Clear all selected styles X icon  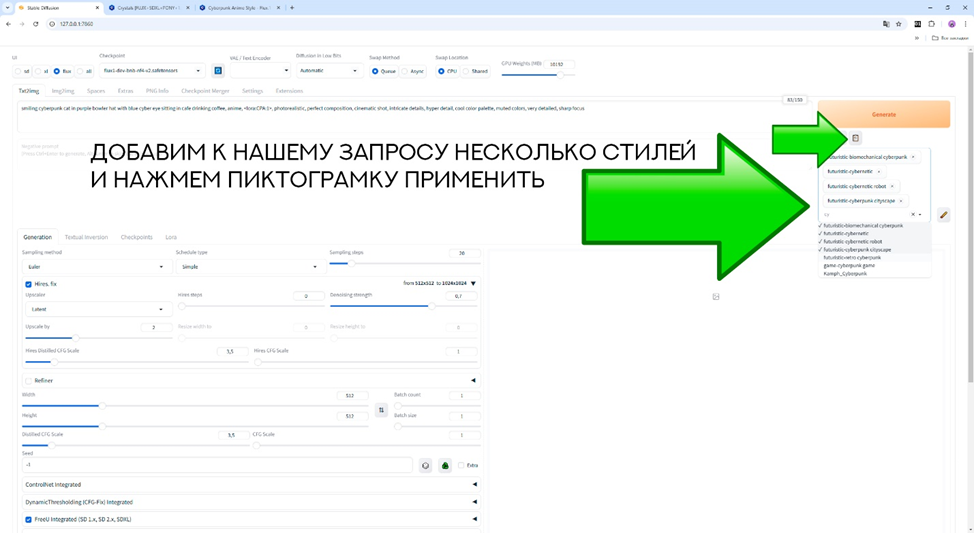click(x=913, y=214)
